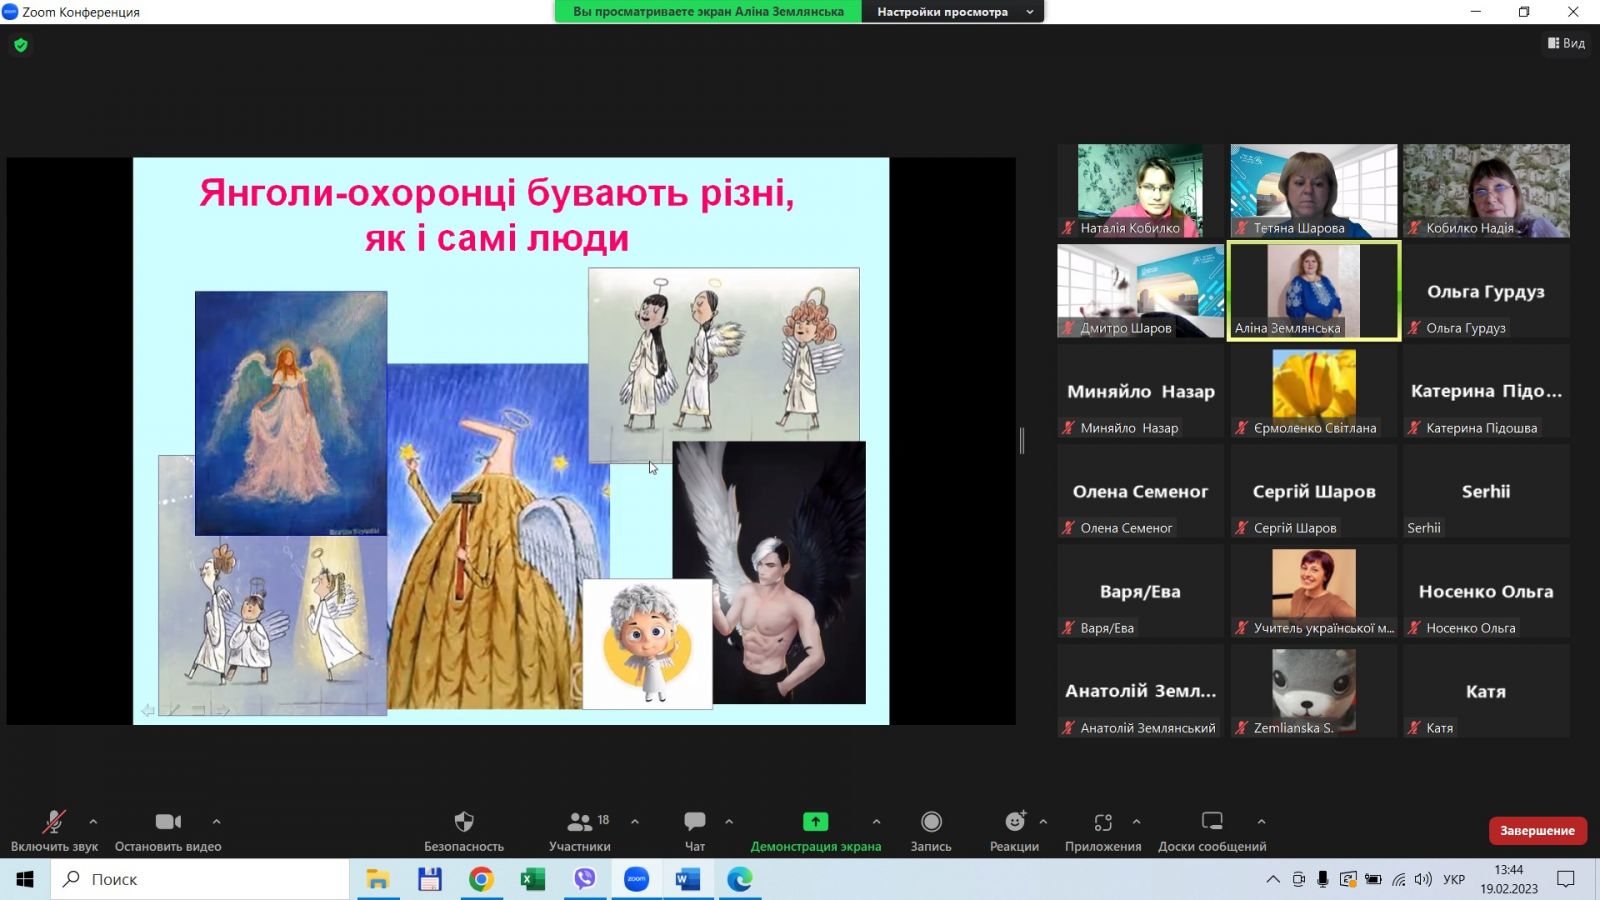This screenshot has height=900, width=1600.
Task: Open Microsoft Edge from taskbar
Action: 740,879
